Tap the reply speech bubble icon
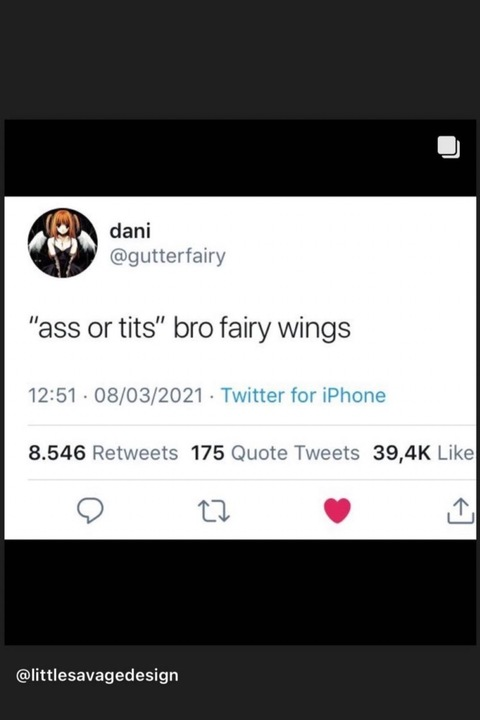480x720 pixels. [x=90, y=511]
